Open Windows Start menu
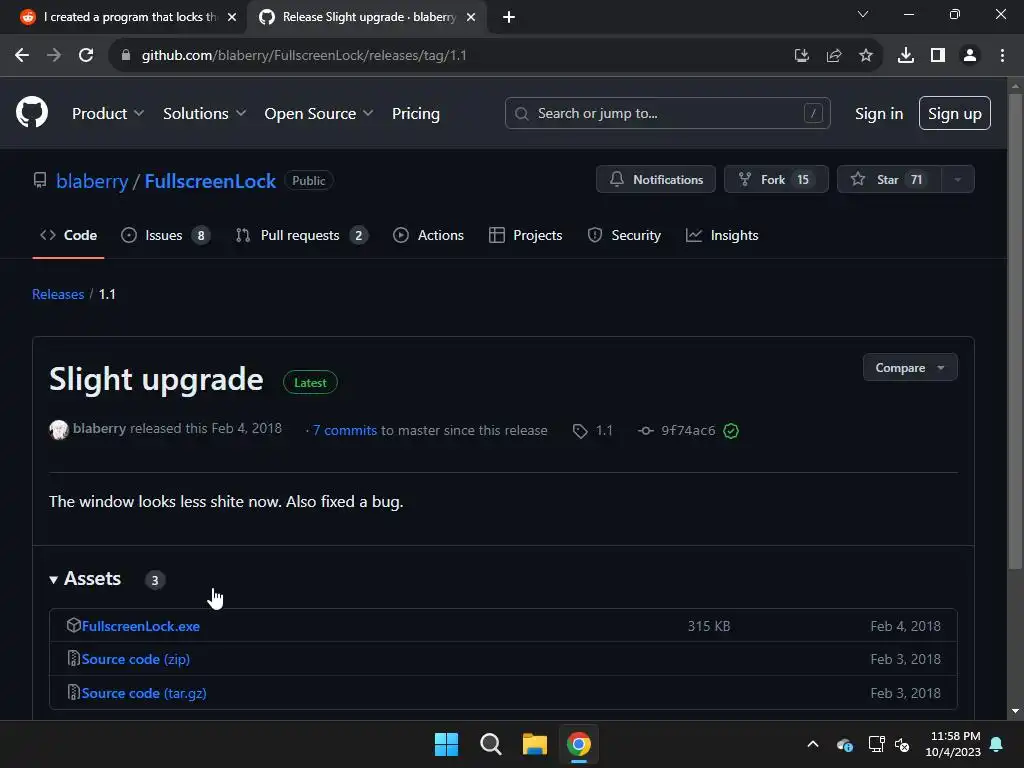 (x=447, y=744)
